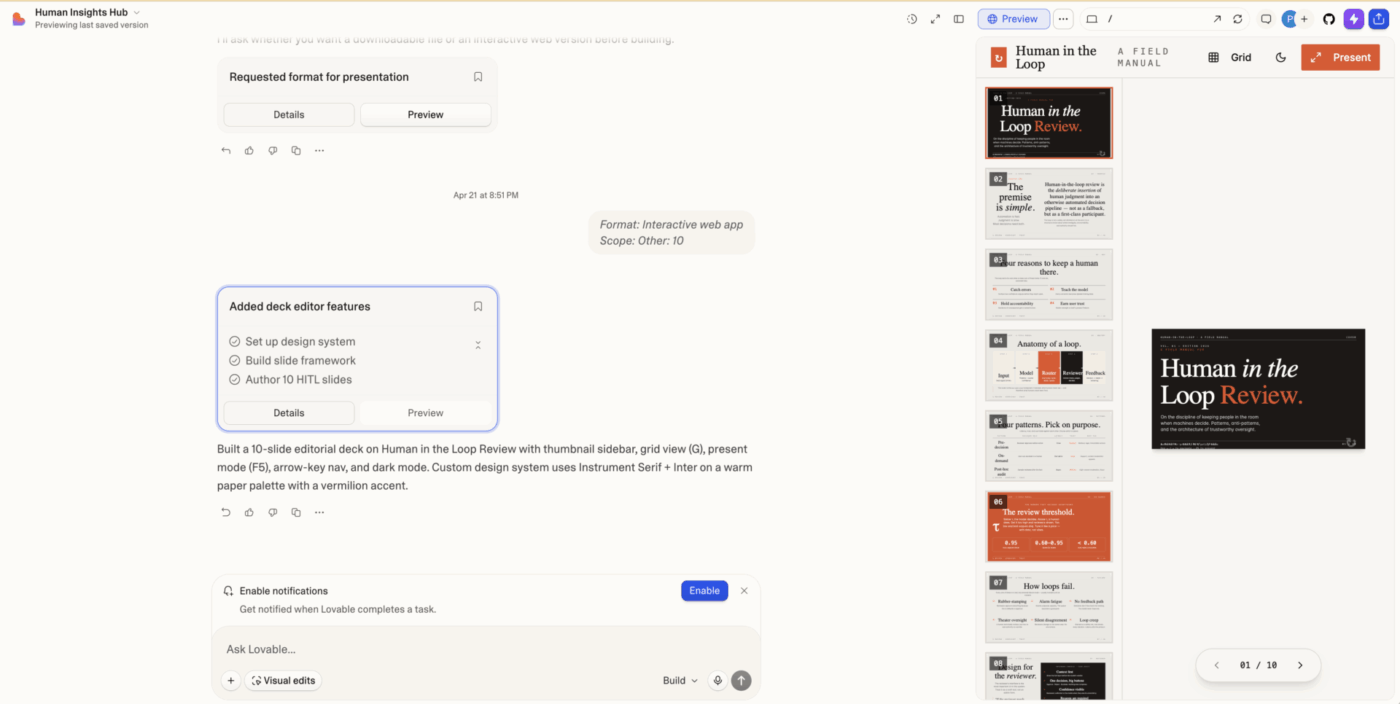
Task: Click thumbs down under the deck summary message
Action: pyautogui.click(x=272, y=512)
